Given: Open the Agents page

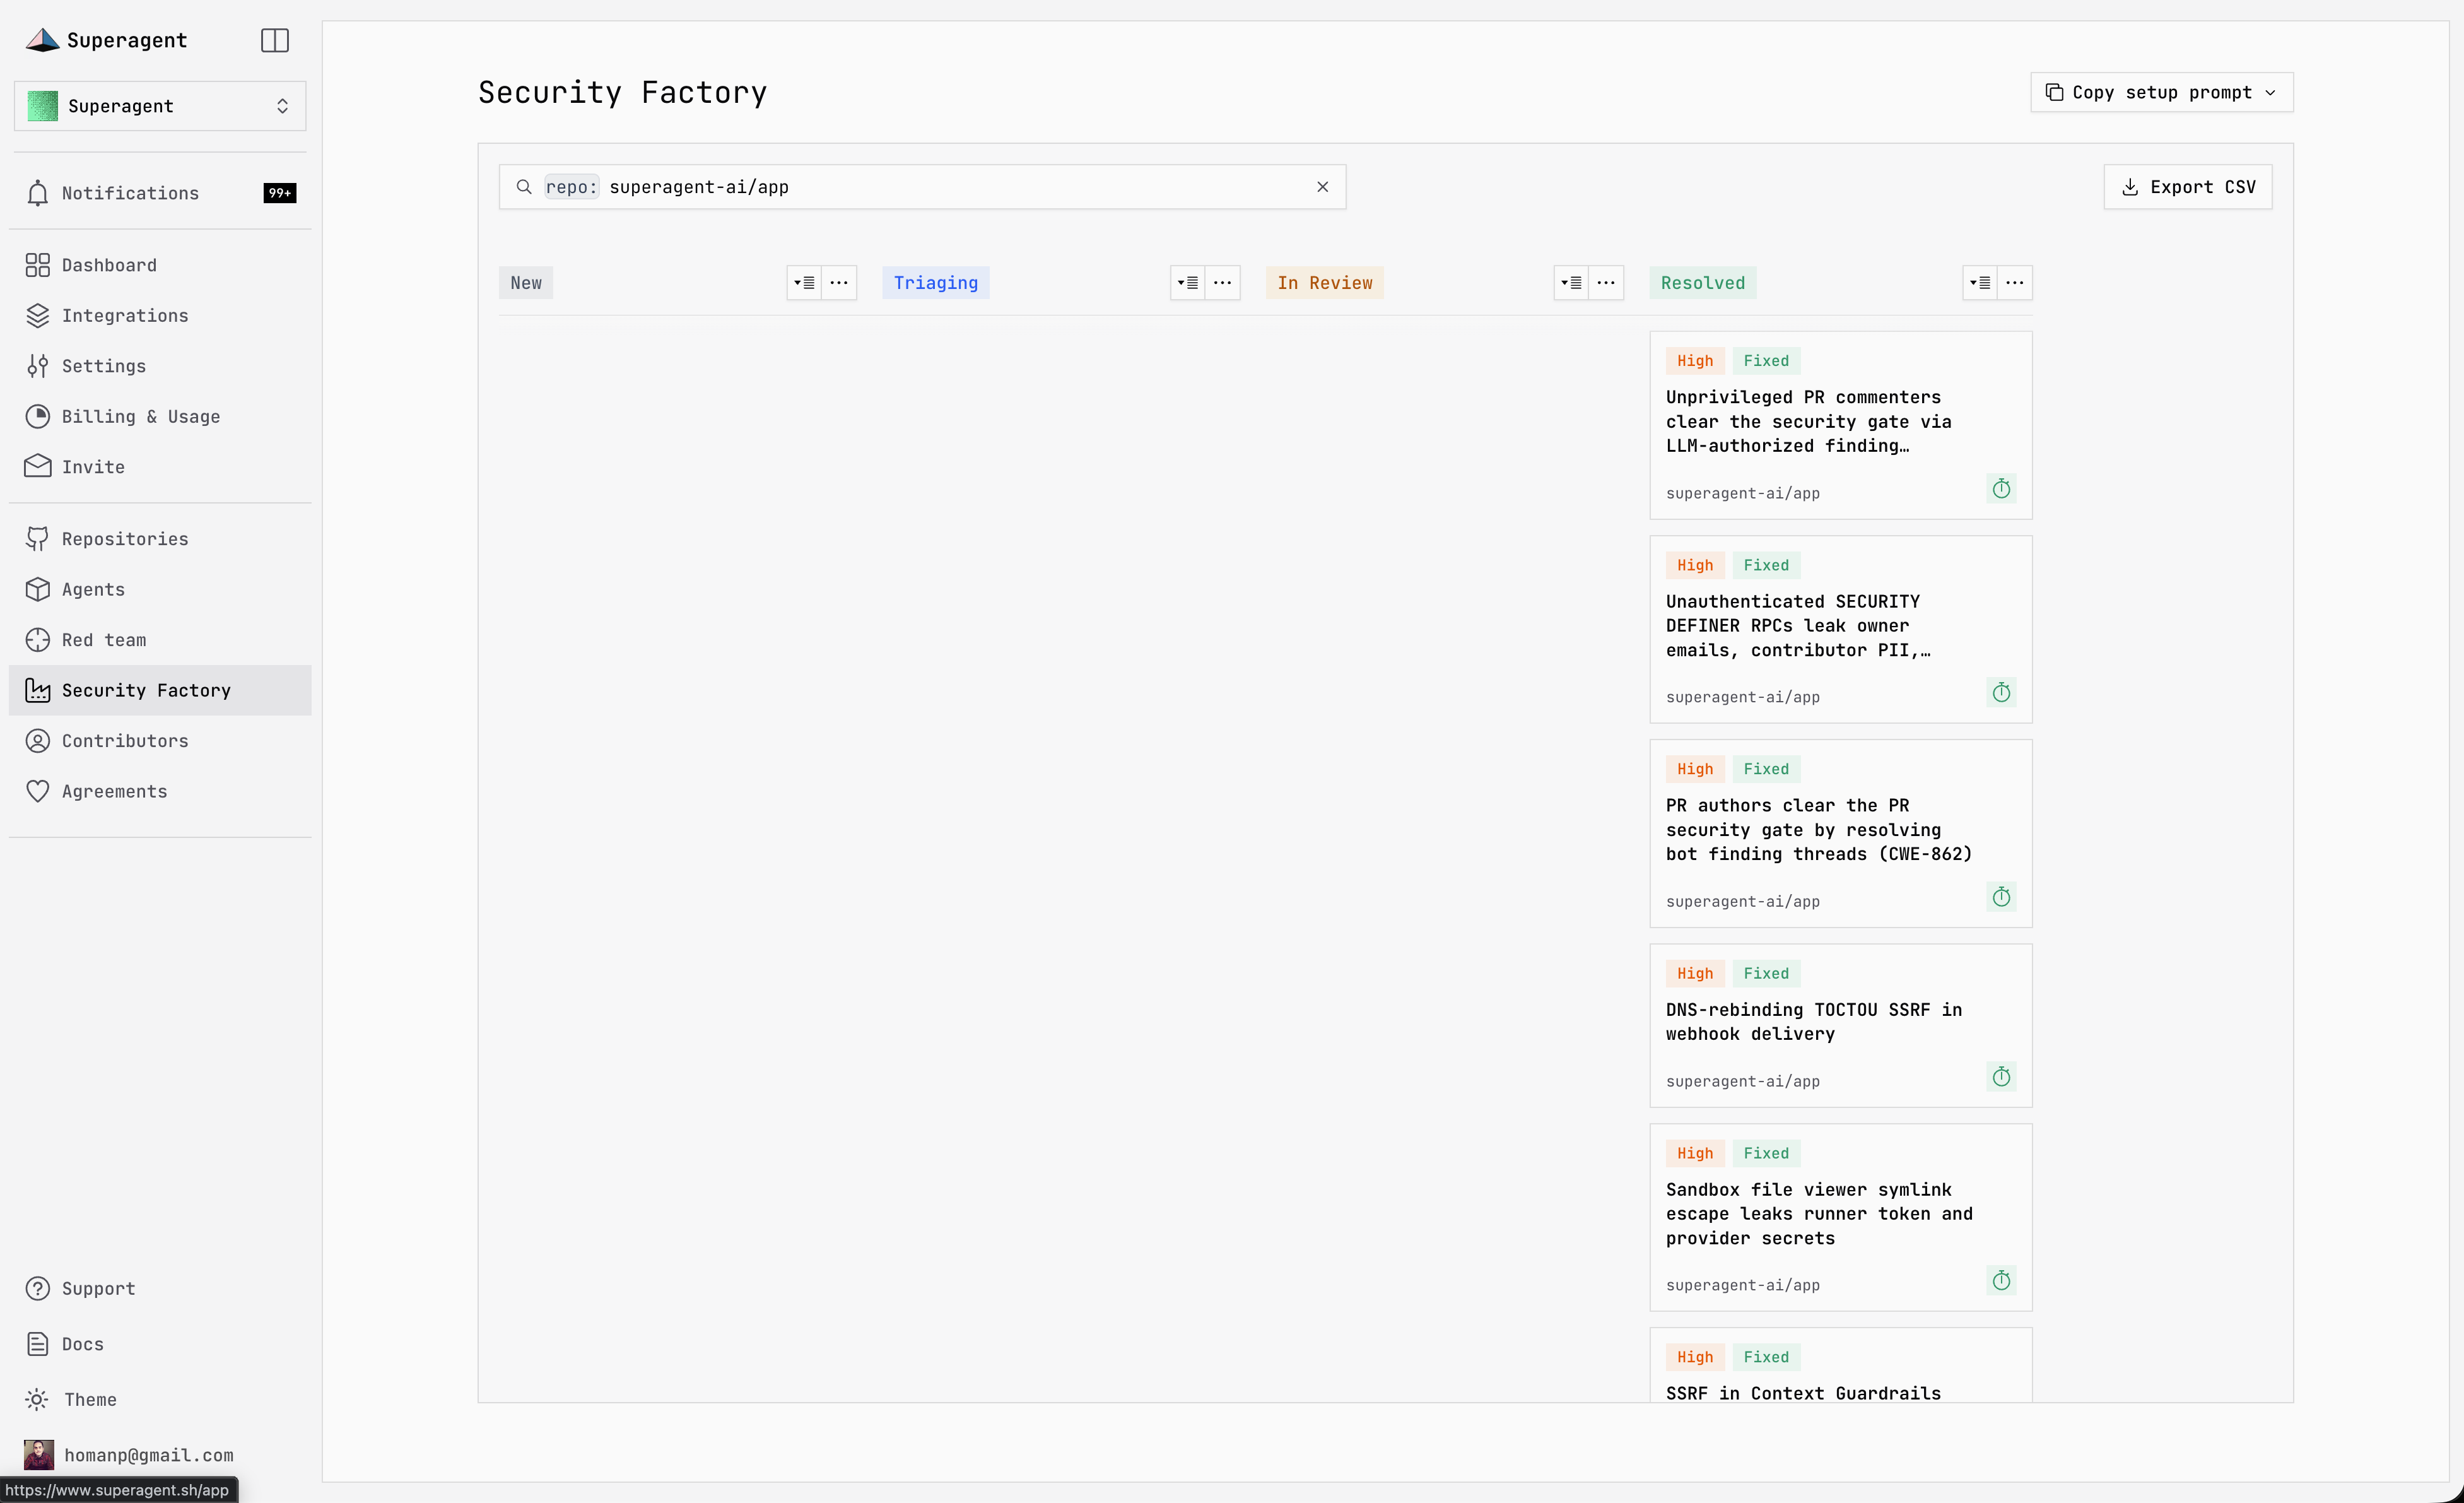Looking at the screenshot, I should 160,589.
